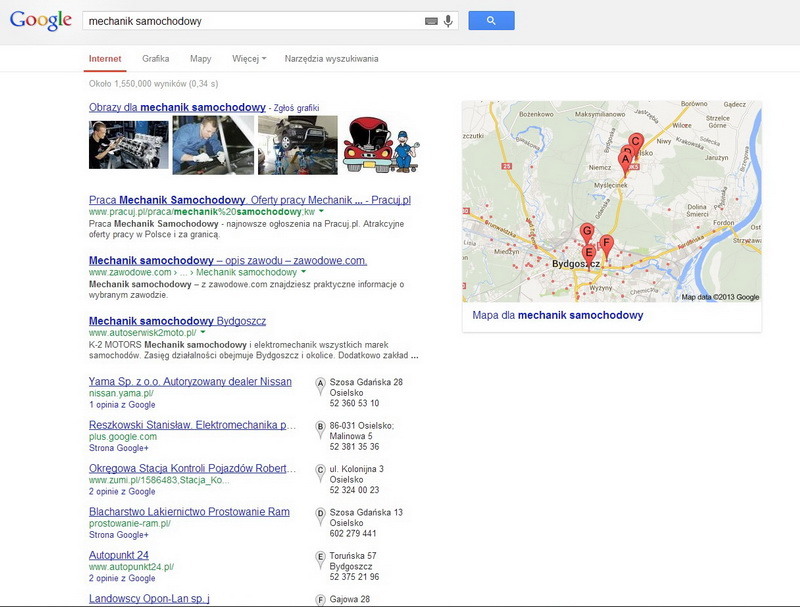Open the Pracuj.pl job offers result
This screenshot has width=800, height=607.
tap(249, 200)
